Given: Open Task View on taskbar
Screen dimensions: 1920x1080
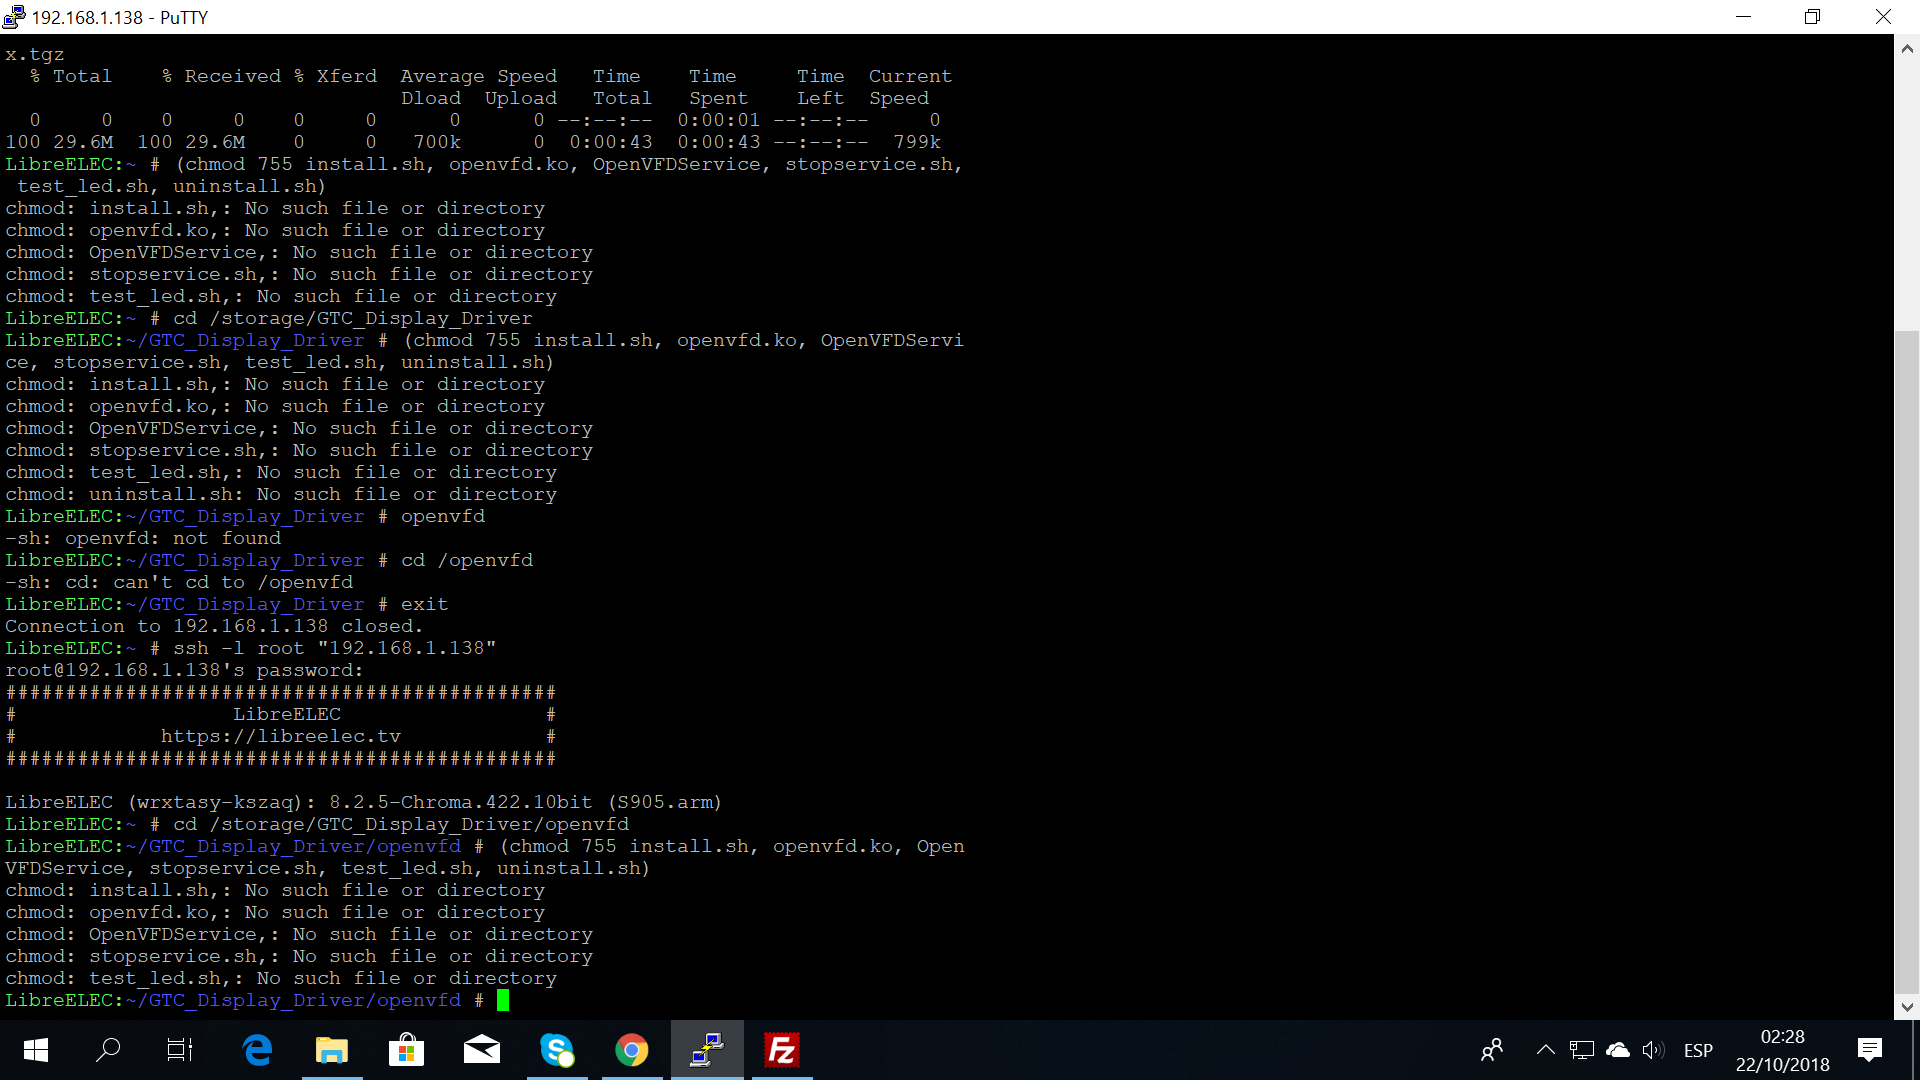Looking at the screenshot, I should [x=180, y=1050].
